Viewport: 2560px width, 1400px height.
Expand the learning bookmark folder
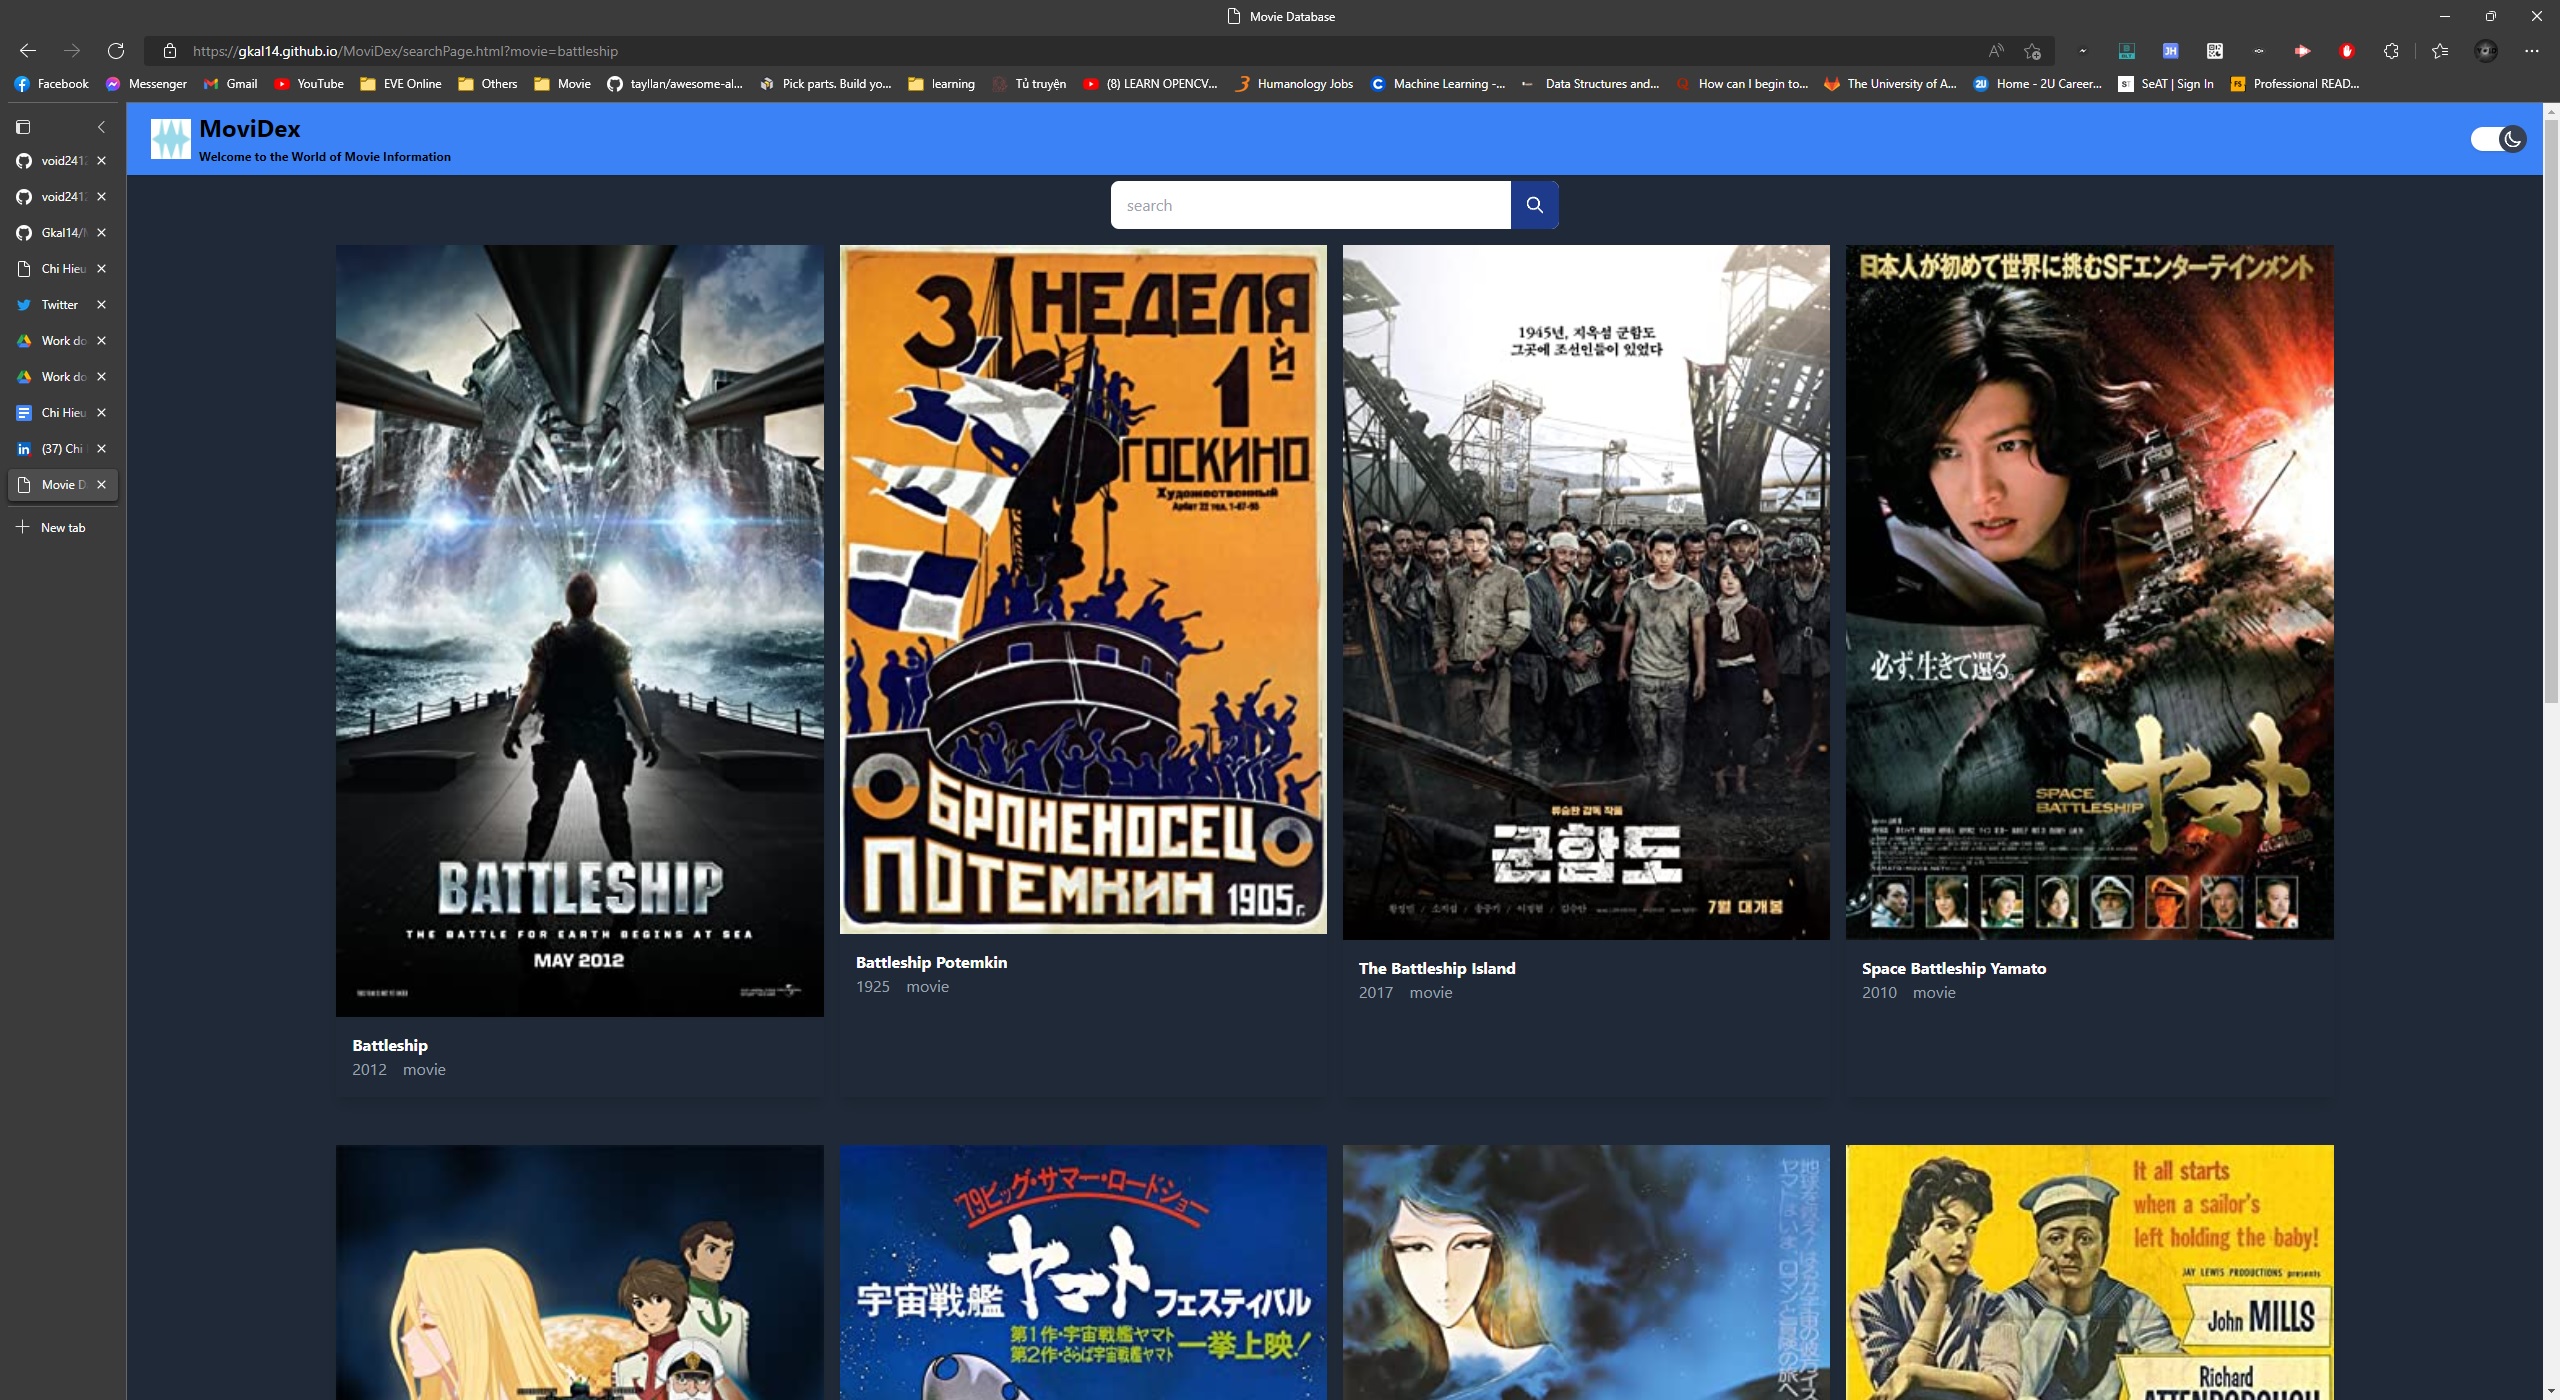coord(942,84)
